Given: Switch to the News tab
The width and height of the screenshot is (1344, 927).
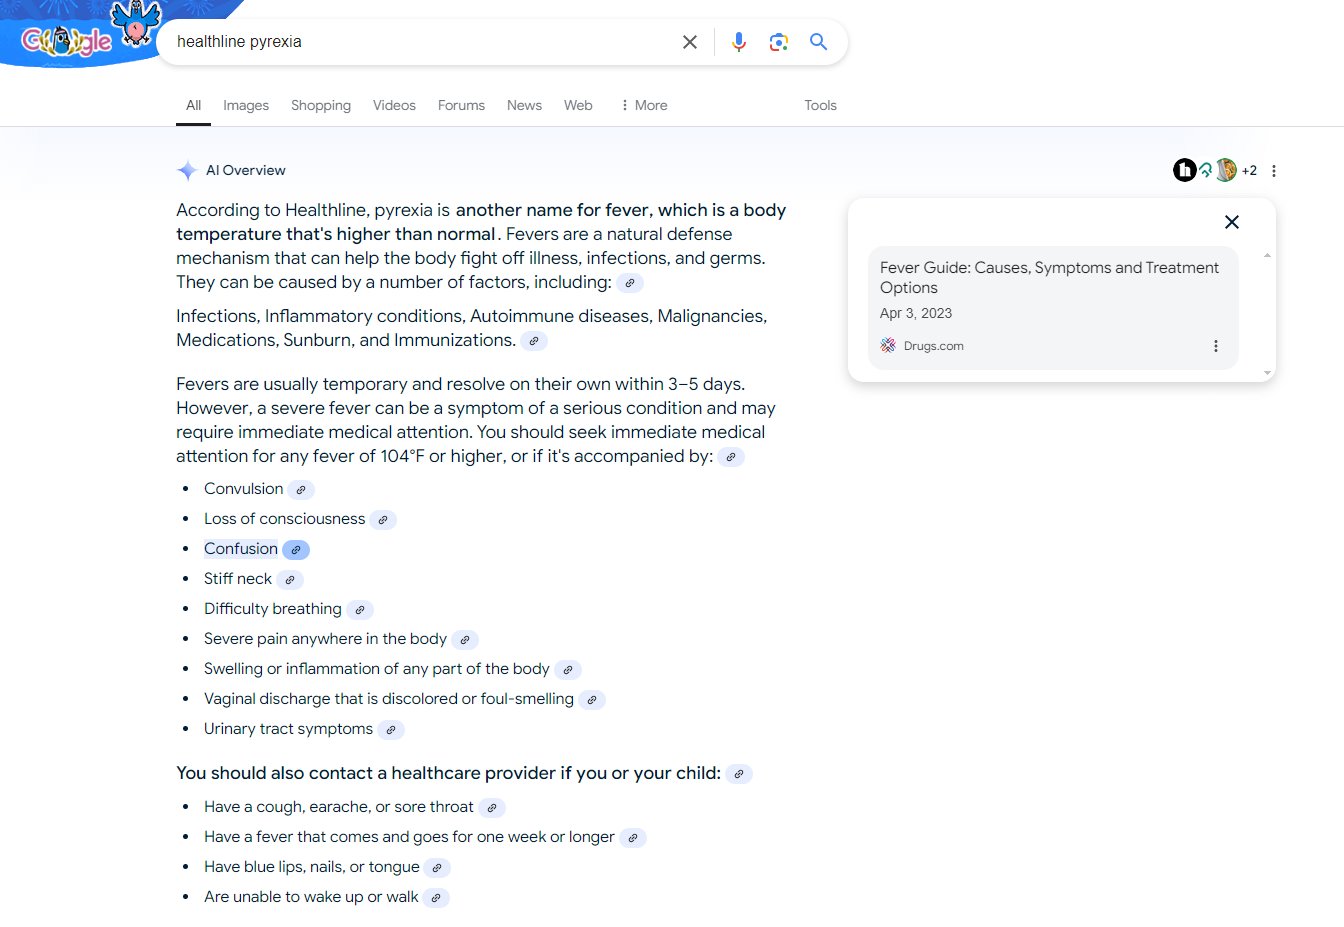Looking at the screenshot, I should 524,105.
